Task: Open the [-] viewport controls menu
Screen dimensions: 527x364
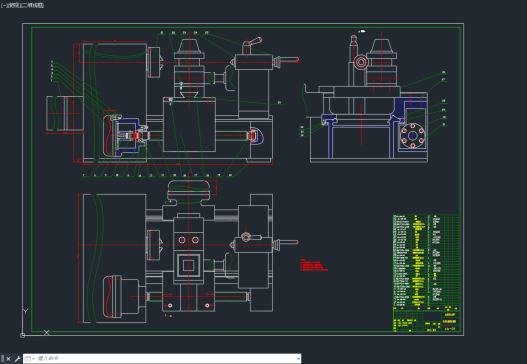Action: coord(3,5)
